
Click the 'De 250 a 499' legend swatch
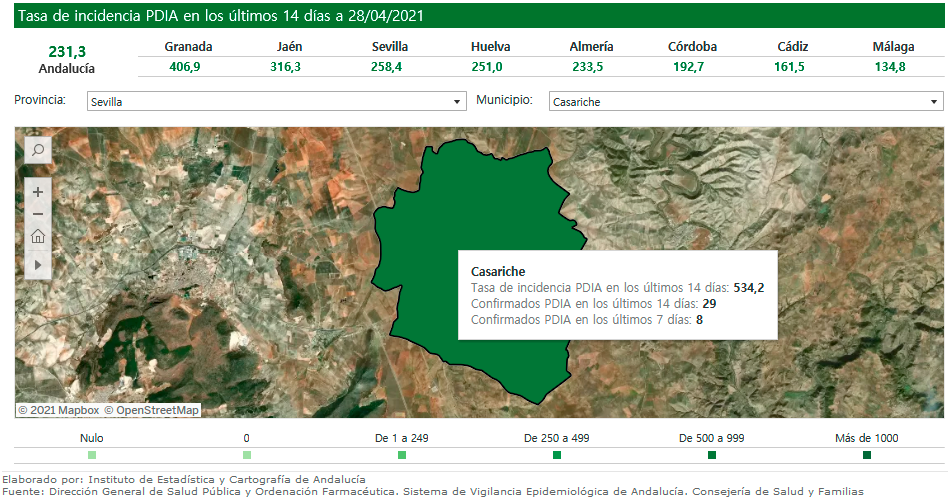[x=557, y=456]
